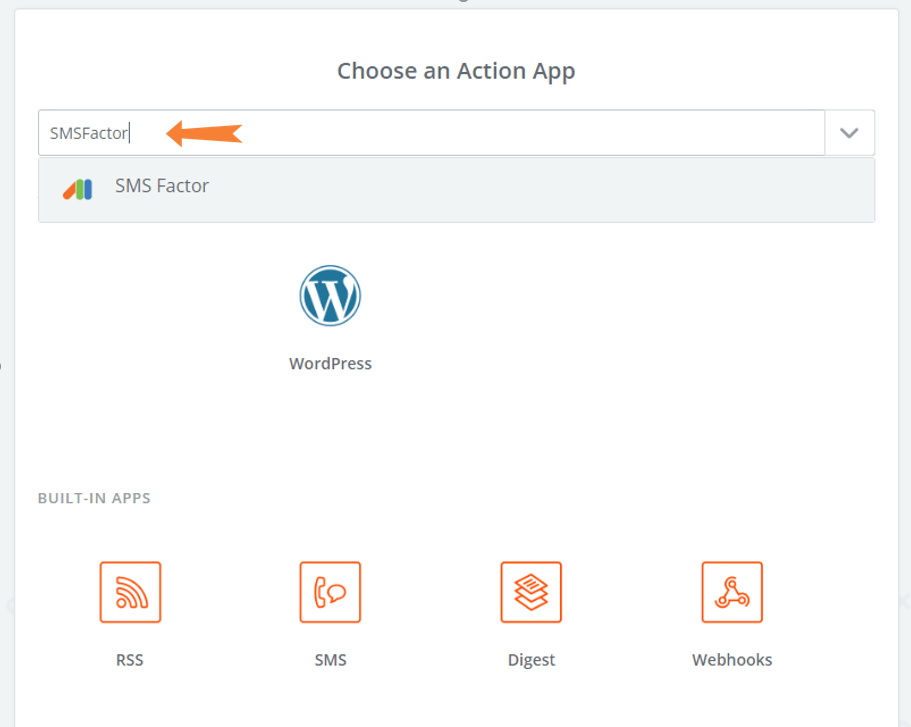This screenshot has width=911, height=727.
Task: Select the SMS Factor search result text
Action: coord(162,186)
